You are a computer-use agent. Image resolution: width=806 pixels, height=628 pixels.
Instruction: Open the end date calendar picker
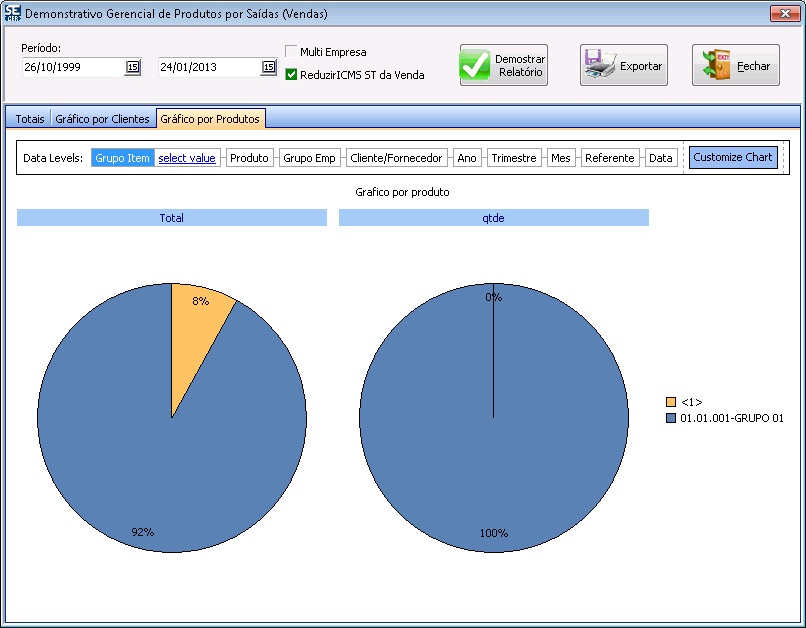pos(268,67)
